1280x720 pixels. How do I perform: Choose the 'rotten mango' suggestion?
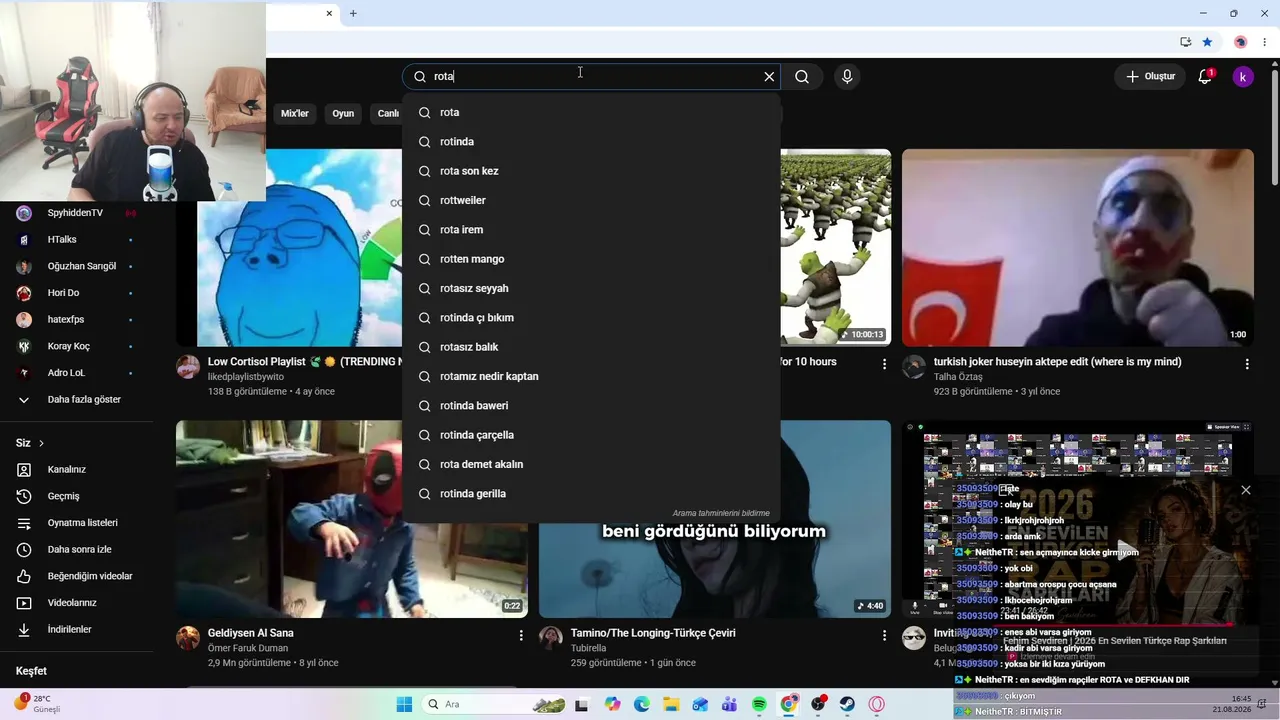tap(591, 259)
